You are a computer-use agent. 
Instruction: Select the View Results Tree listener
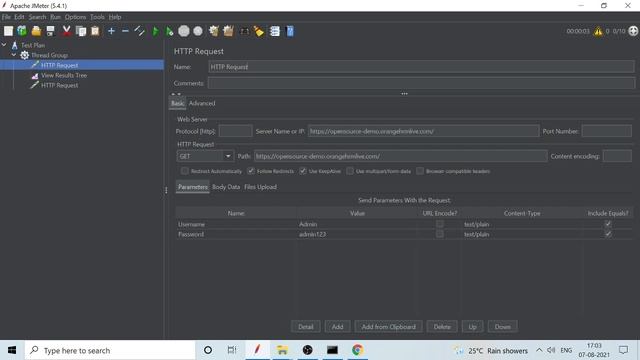tap(64, 75)
